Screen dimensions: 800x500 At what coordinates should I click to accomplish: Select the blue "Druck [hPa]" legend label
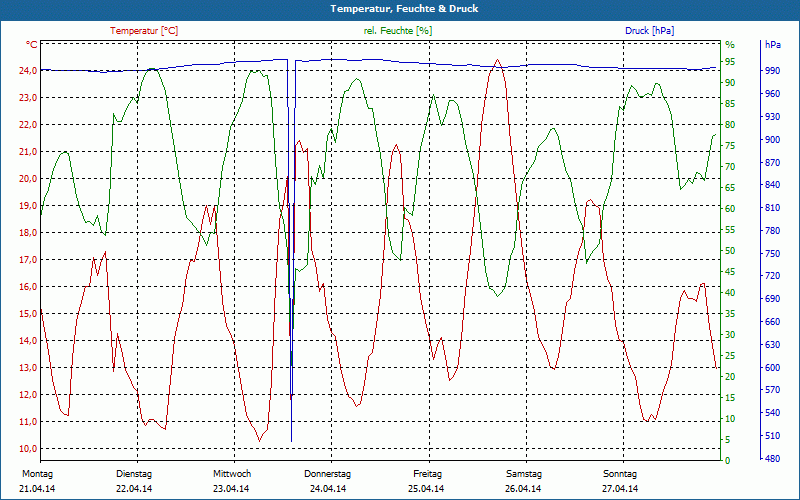pyautogui.click(x=649, y=31)
